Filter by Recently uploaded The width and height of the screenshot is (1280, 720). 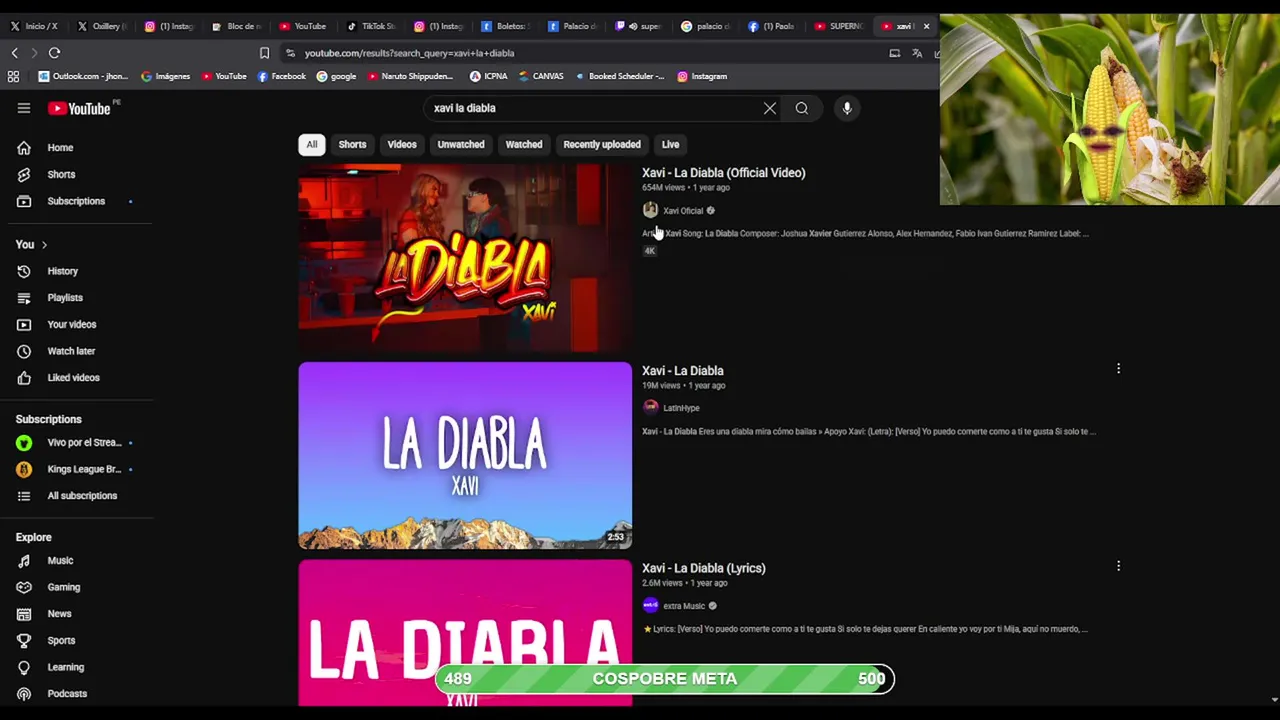point(602,144)
